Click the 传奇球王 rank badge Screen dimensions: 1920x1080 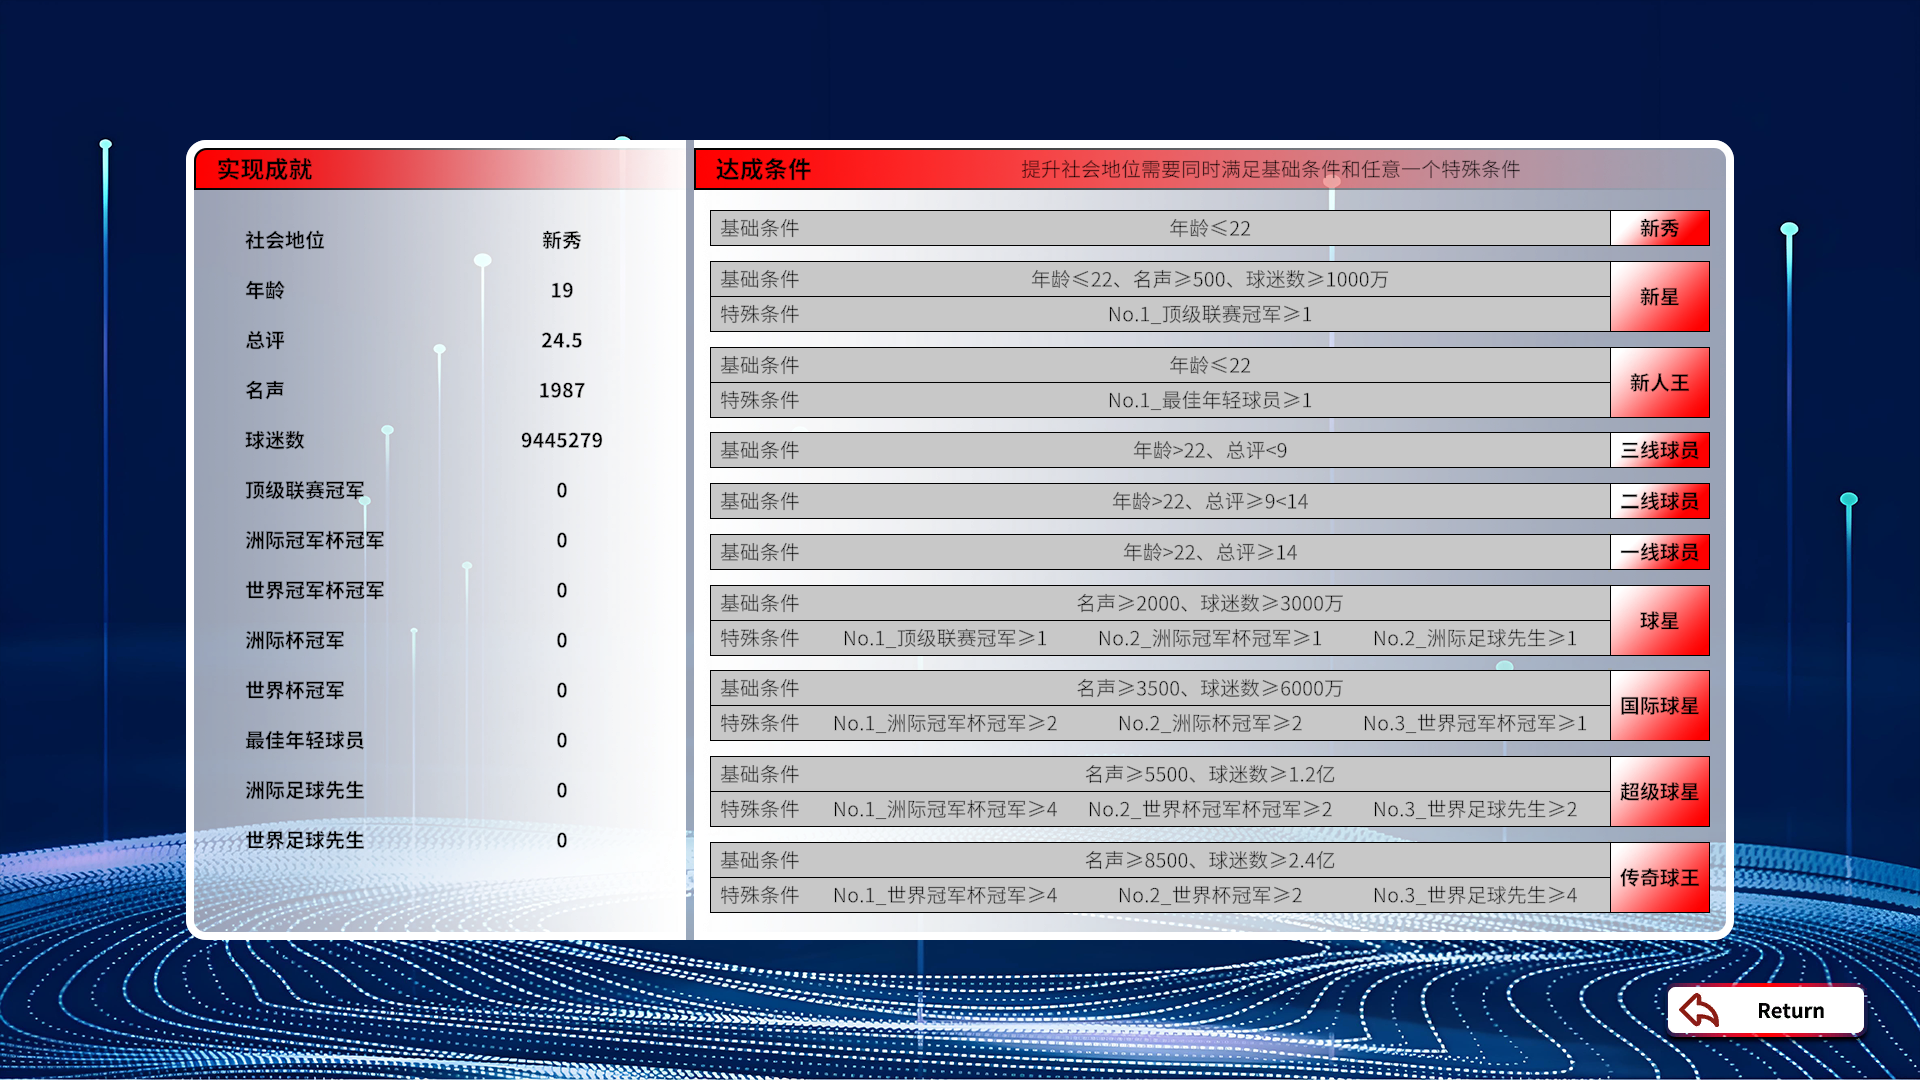[1659, 877]
